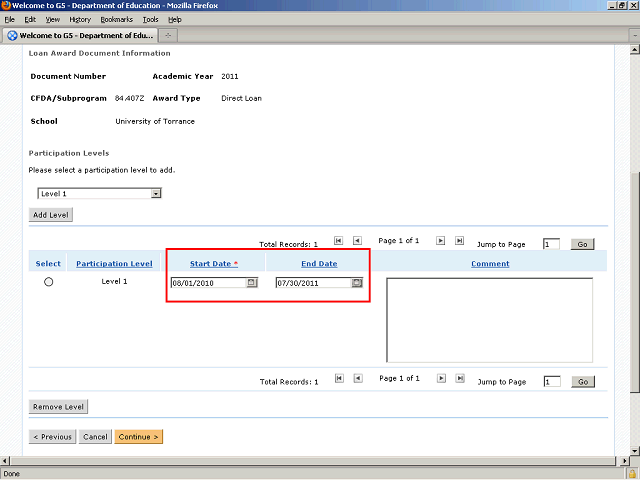Click the Comment text area
This screenshot has width=640, height=480.
pyautogui.click(x=489, y=320)
